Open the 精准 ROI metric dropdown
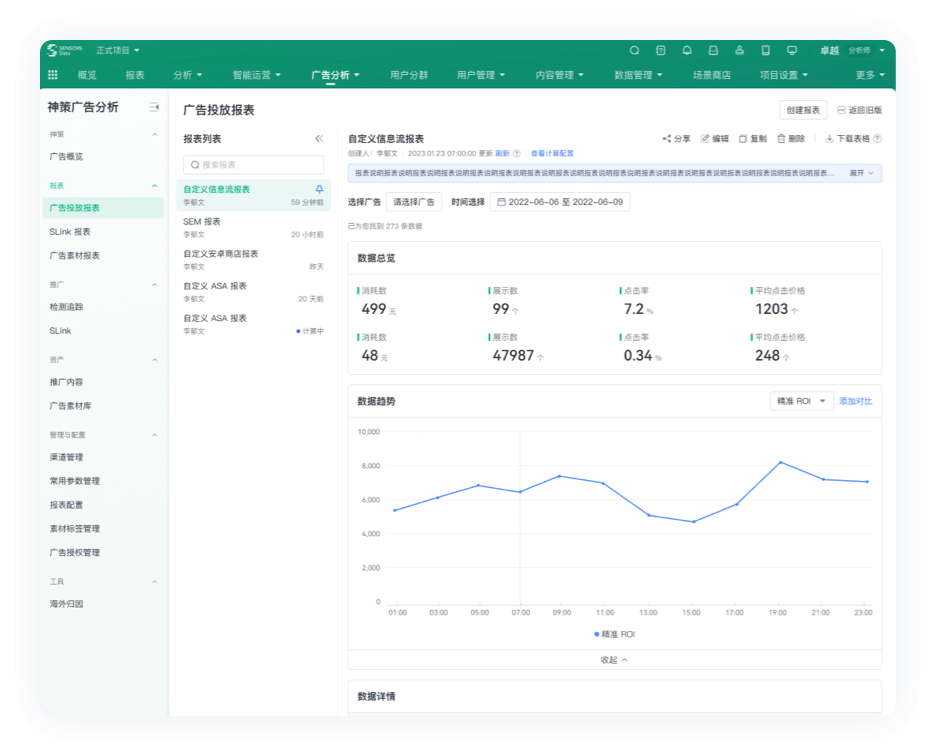Screen dimensions: 936x756 coord(802,401)
